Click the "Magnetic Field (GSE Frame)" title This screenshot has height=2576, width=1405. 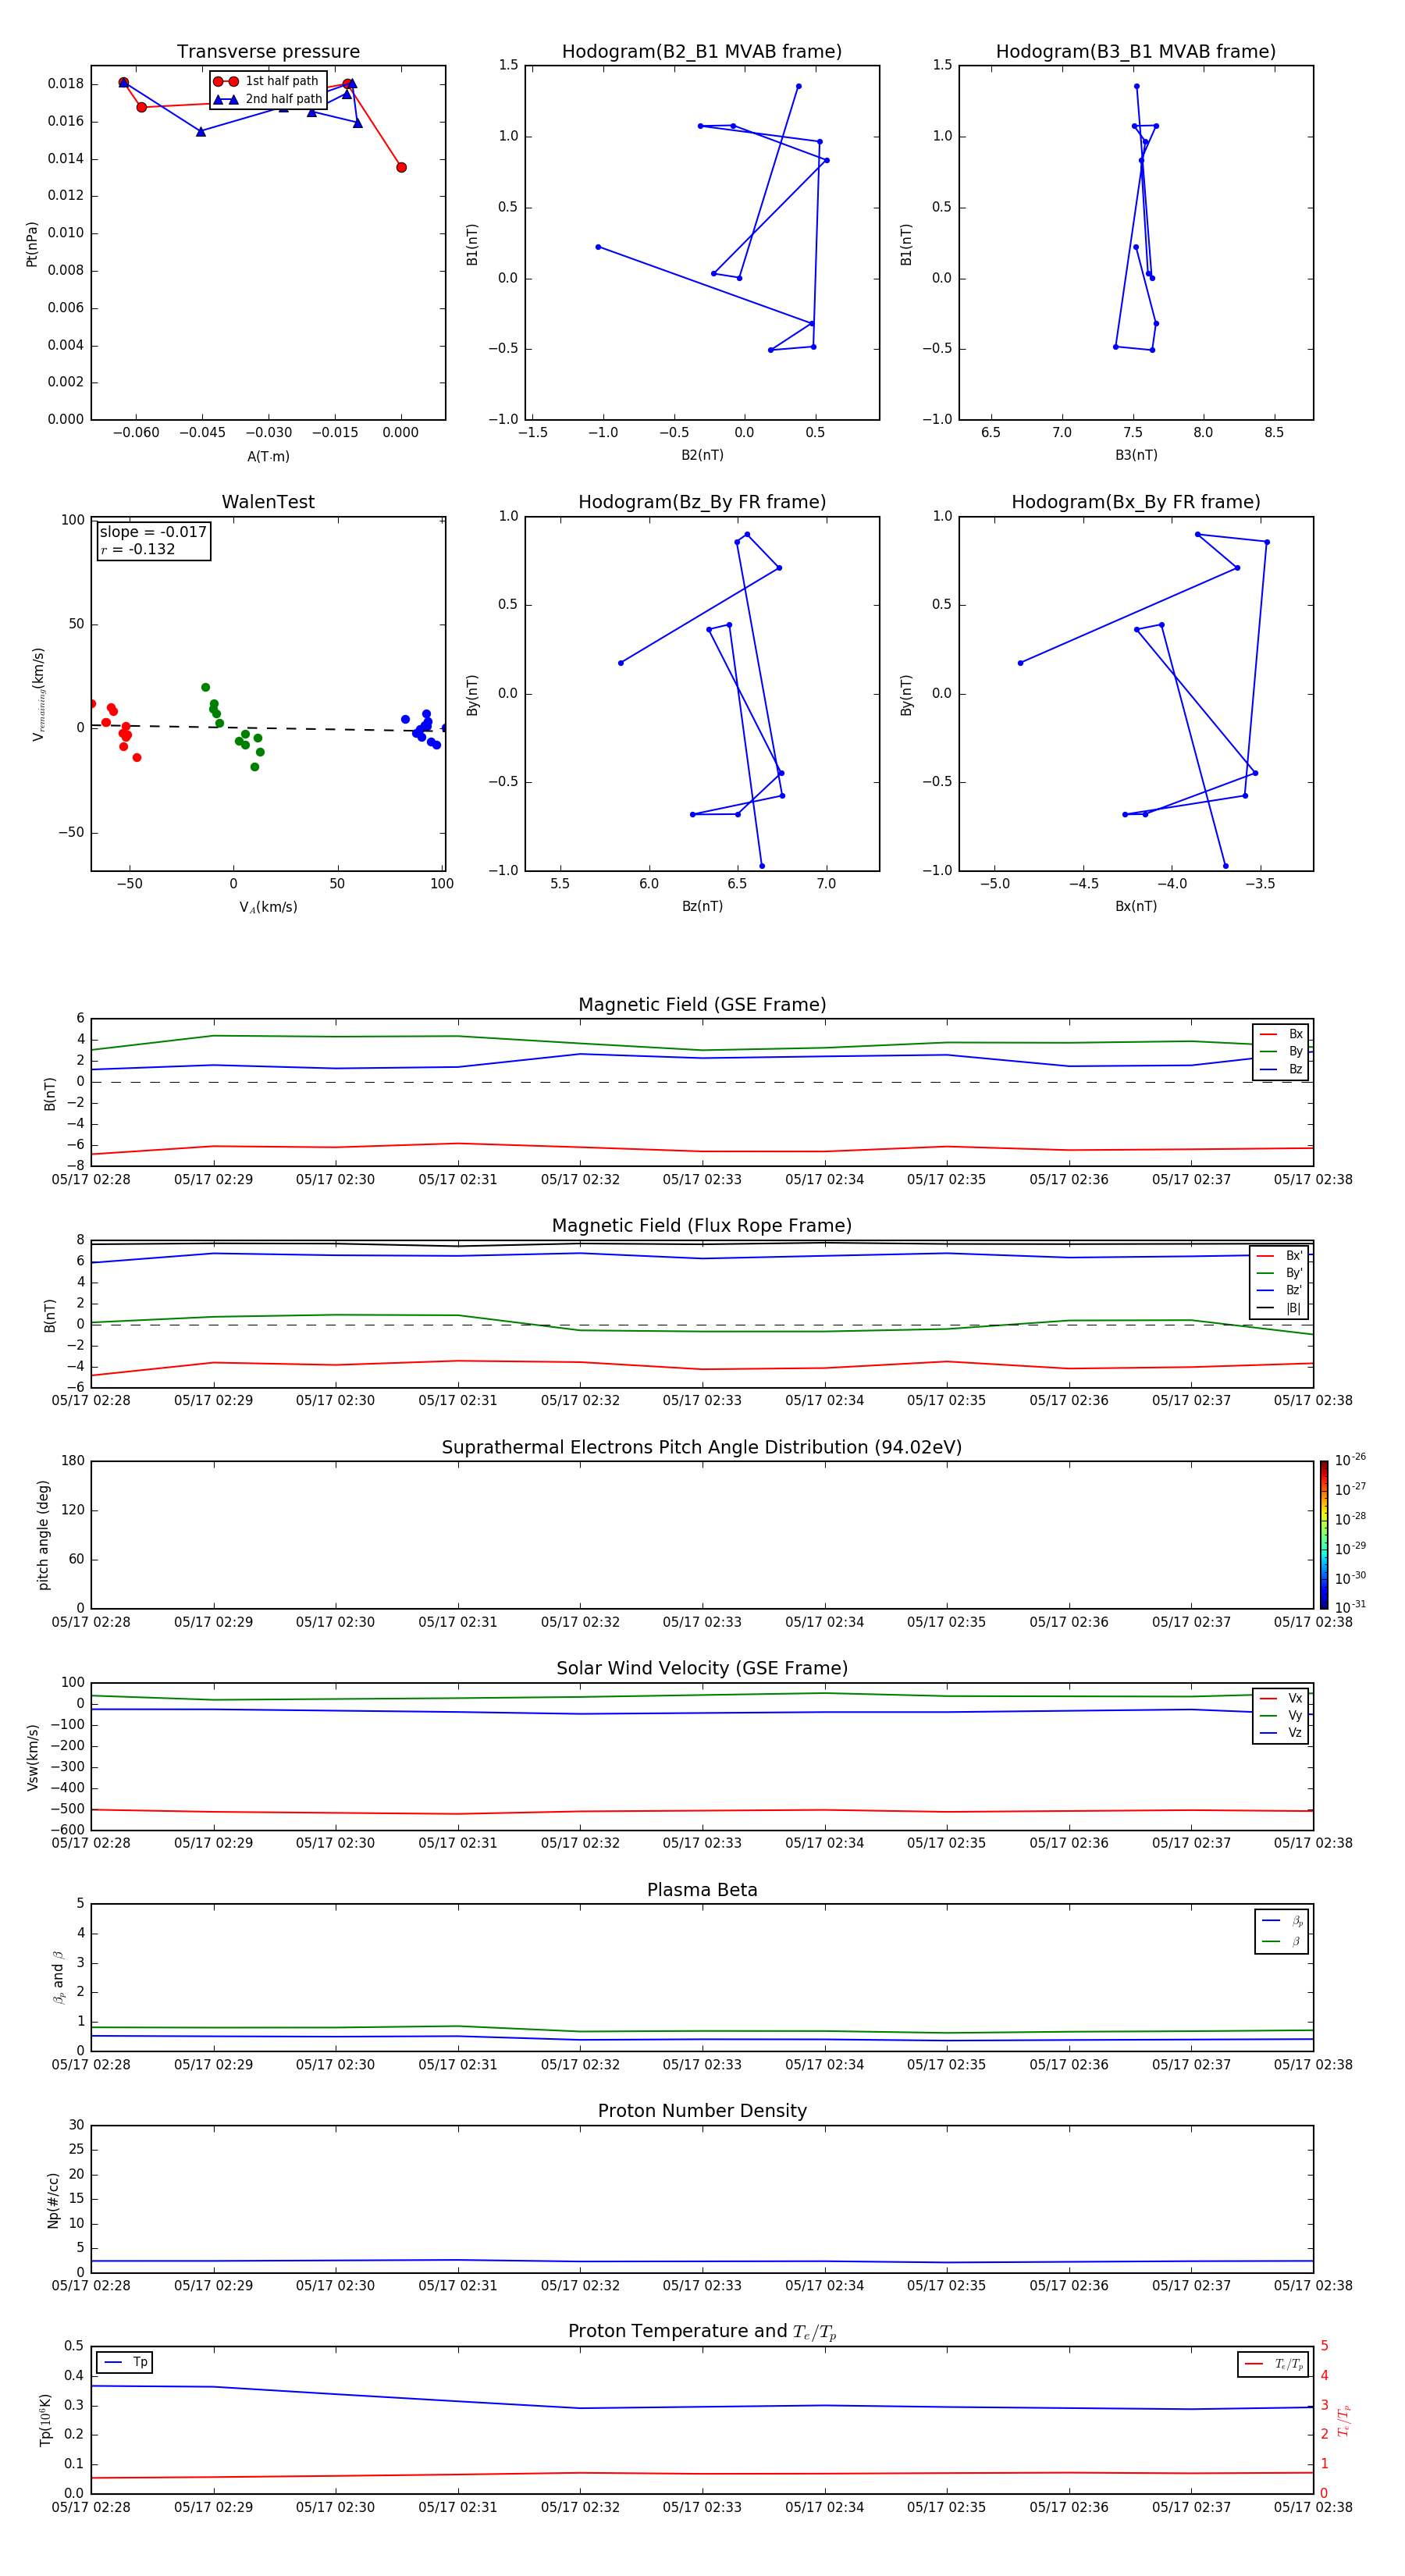(702, 1004)
